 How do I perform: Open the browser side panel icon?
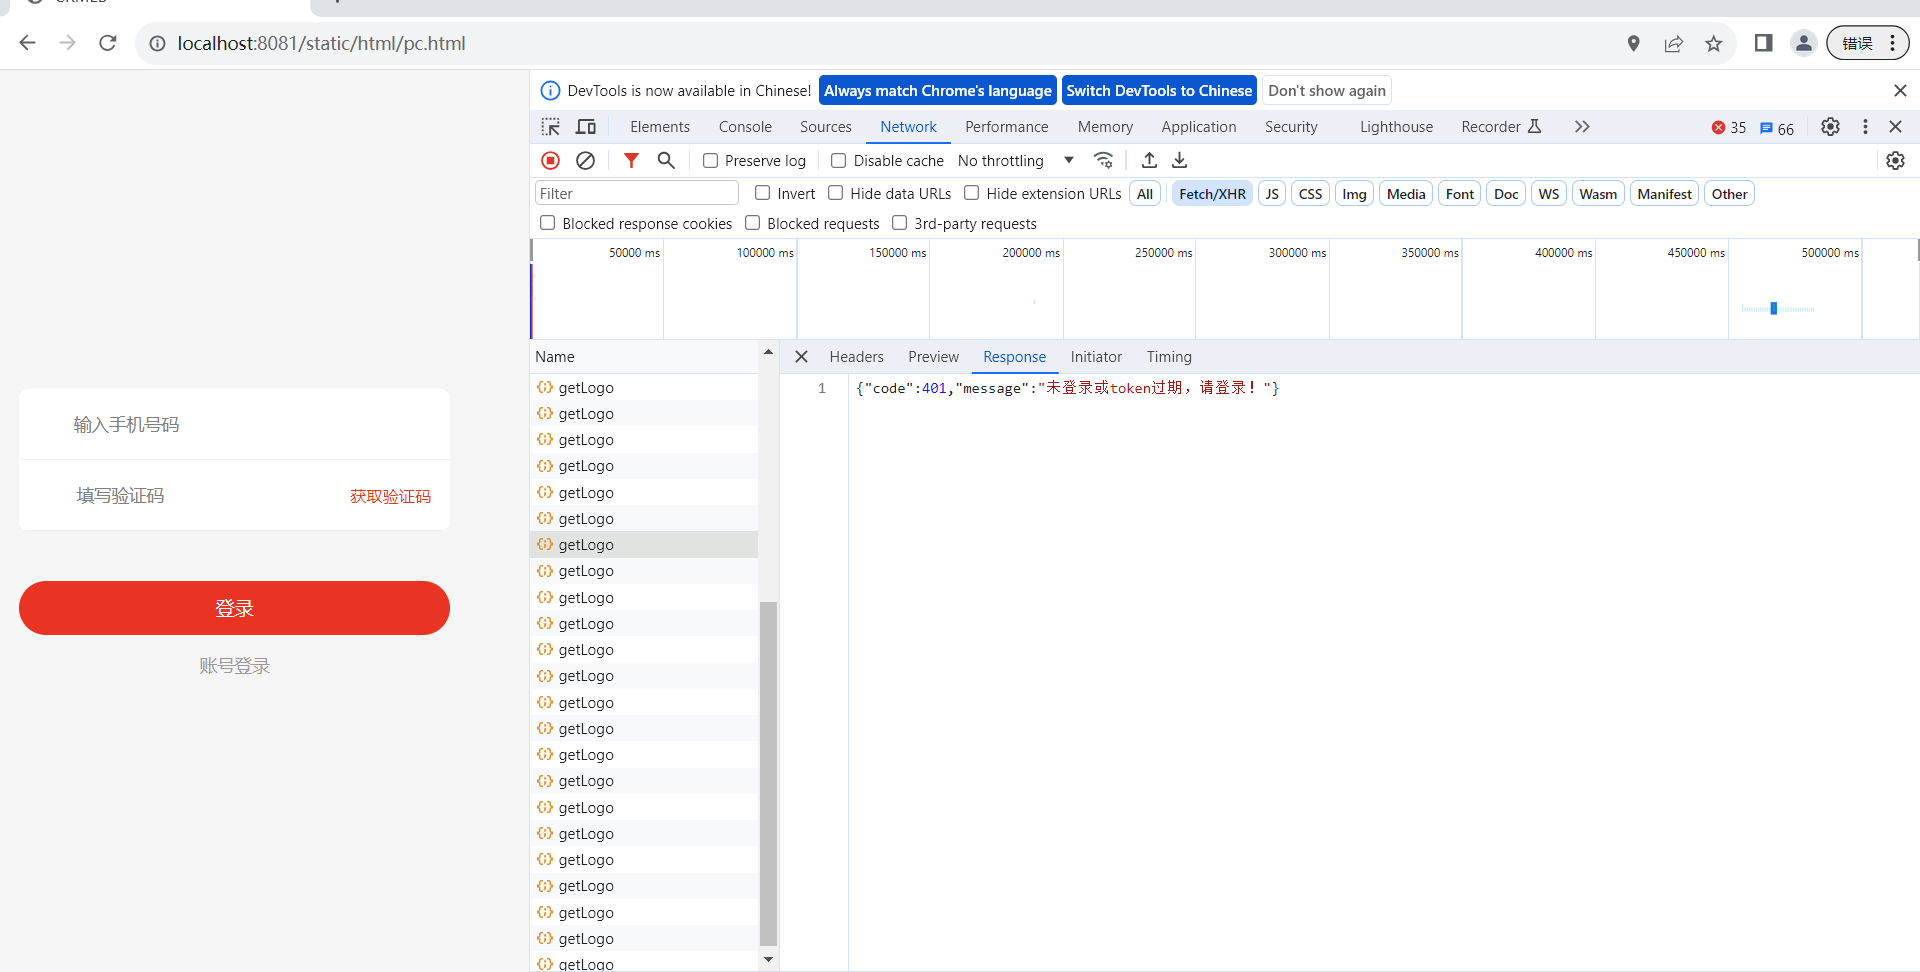(1763, 43)
